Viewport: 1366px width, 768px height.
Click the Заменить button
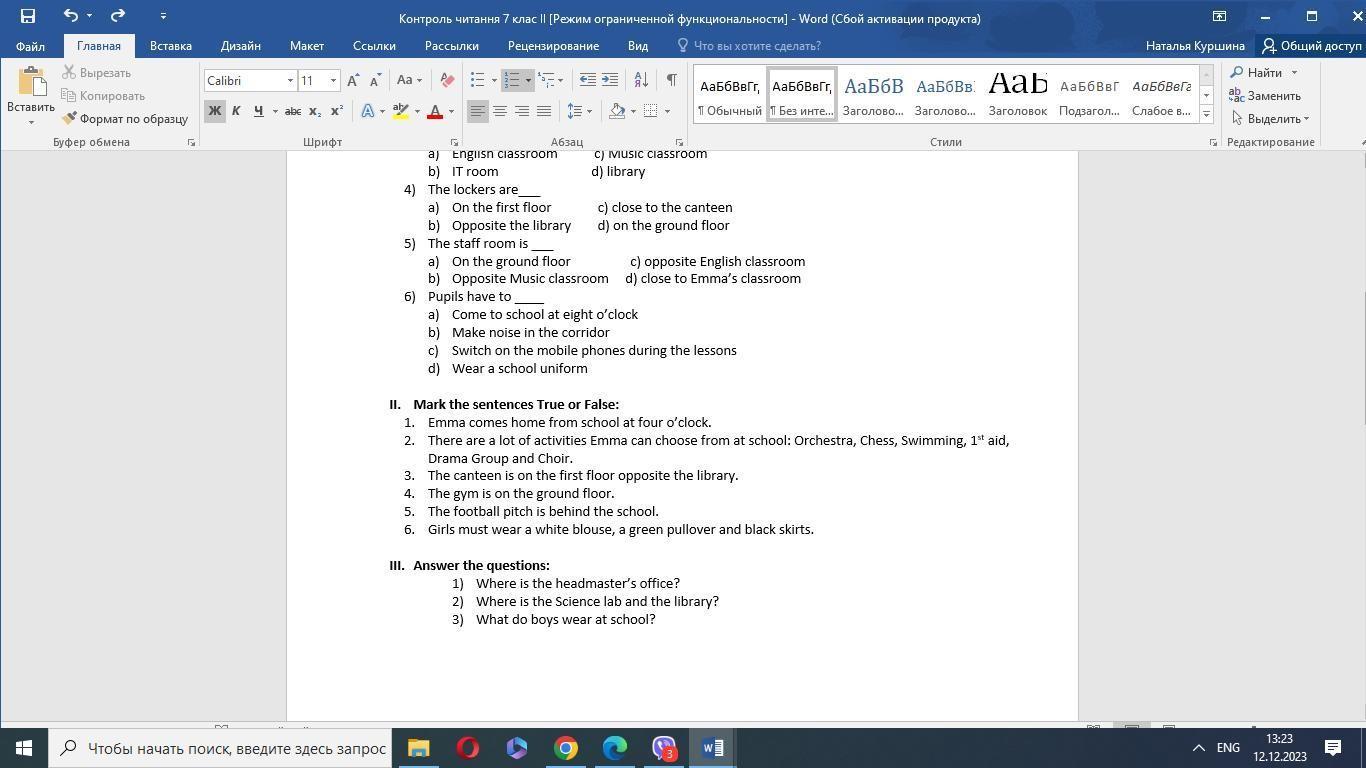(x=1265, y=95)
